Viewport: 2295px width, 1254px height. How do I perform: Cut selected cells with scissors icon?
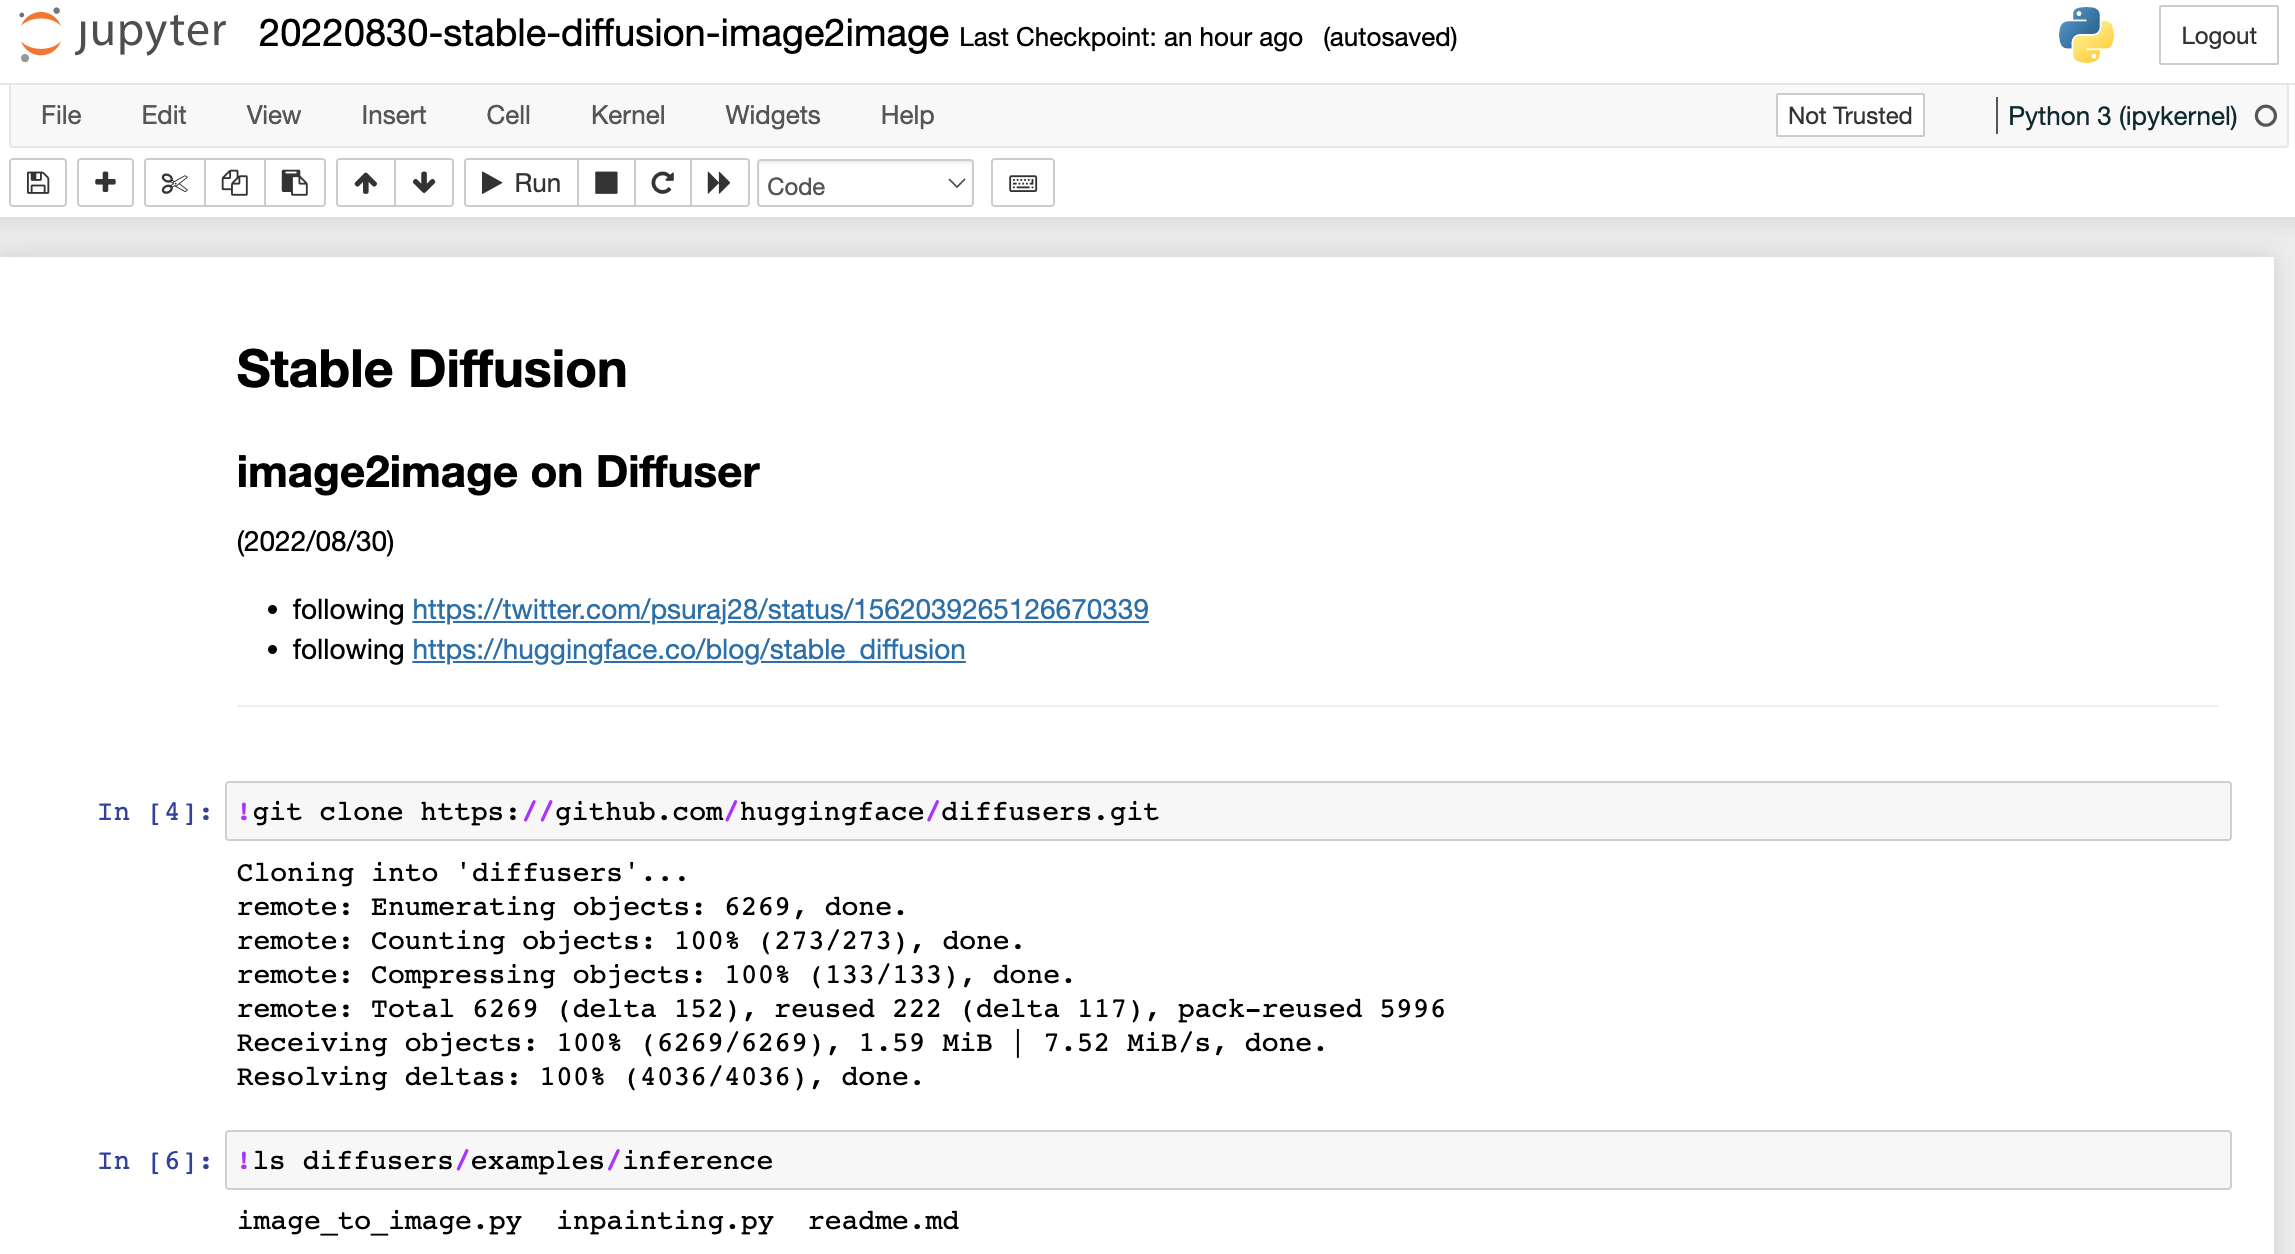pos(174,183)
